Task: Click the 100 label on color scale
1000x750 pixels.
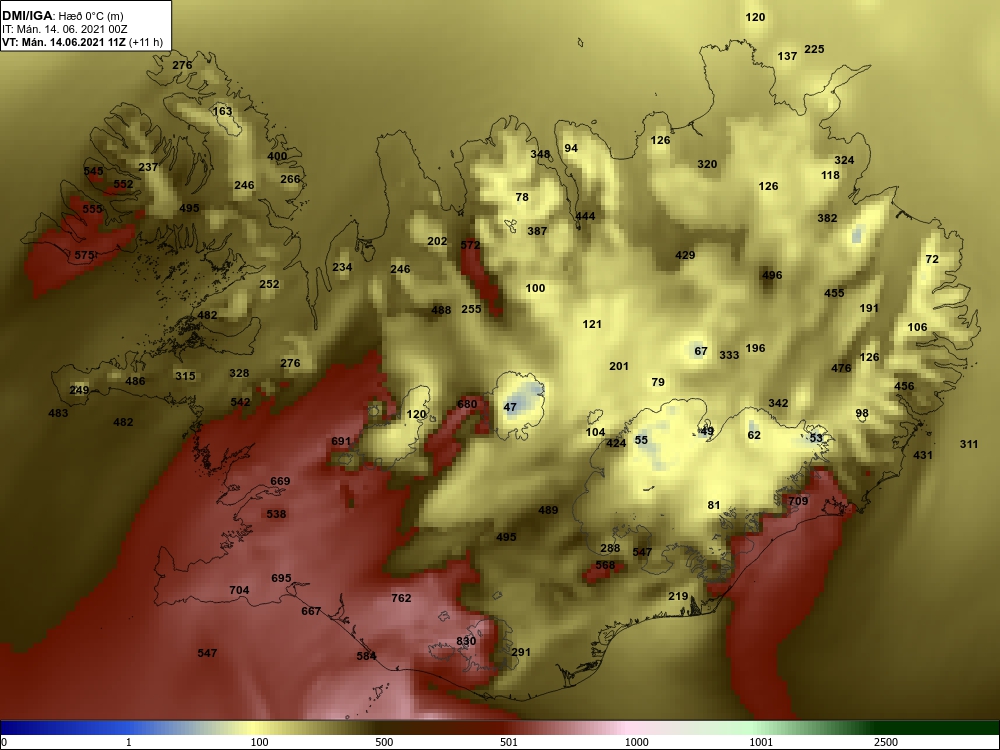Action: tap(259, 742)
